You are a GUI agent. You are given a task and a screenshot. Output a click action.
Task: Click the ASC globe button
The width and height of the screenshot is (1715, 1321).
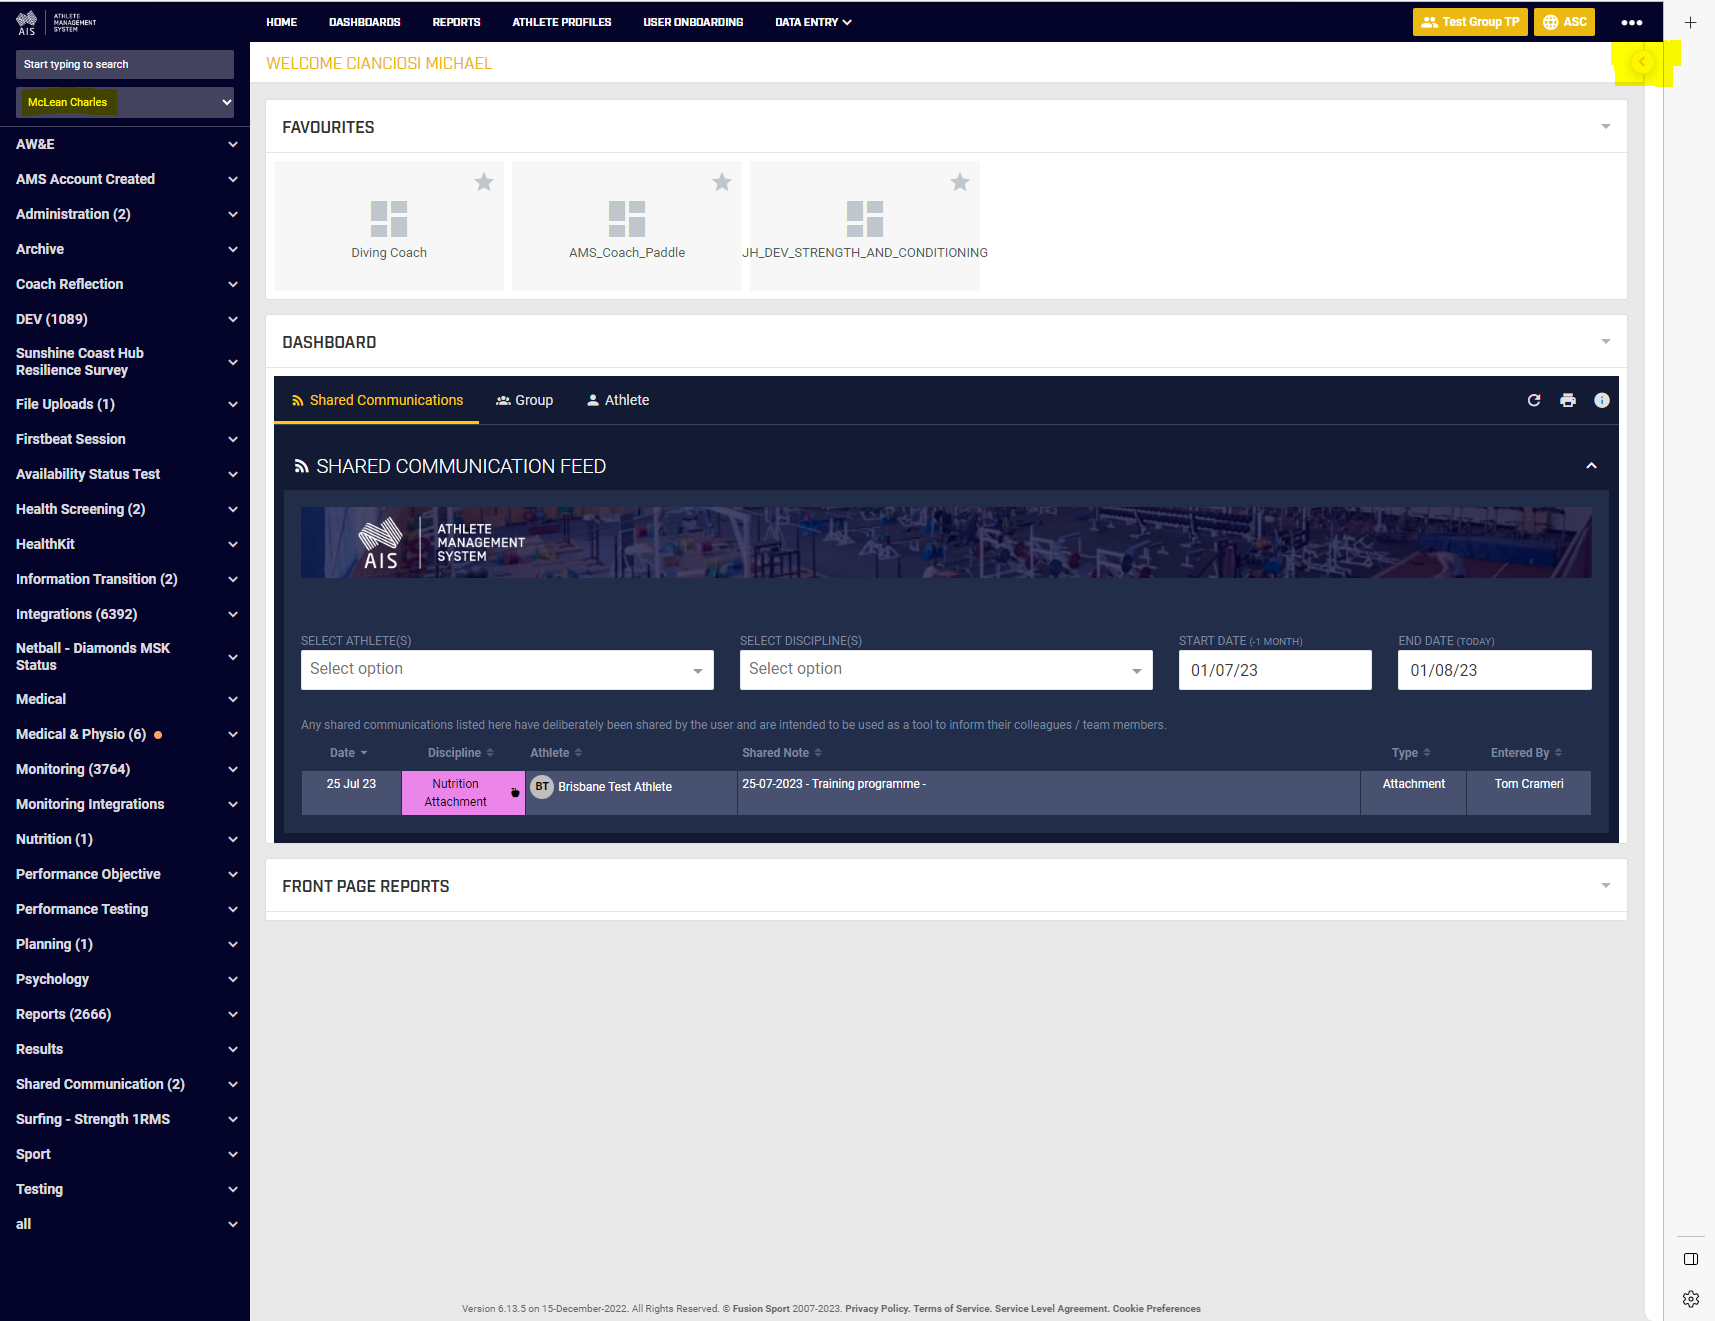[1565, 22]
